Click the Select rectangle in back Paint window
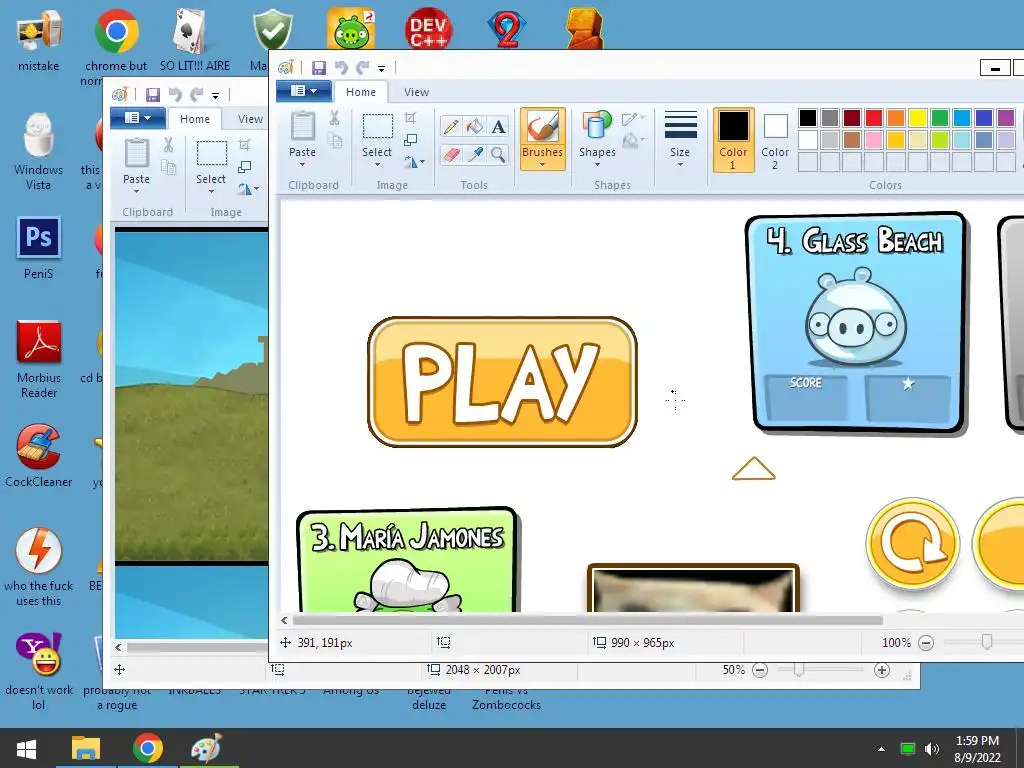 [212, 153]
